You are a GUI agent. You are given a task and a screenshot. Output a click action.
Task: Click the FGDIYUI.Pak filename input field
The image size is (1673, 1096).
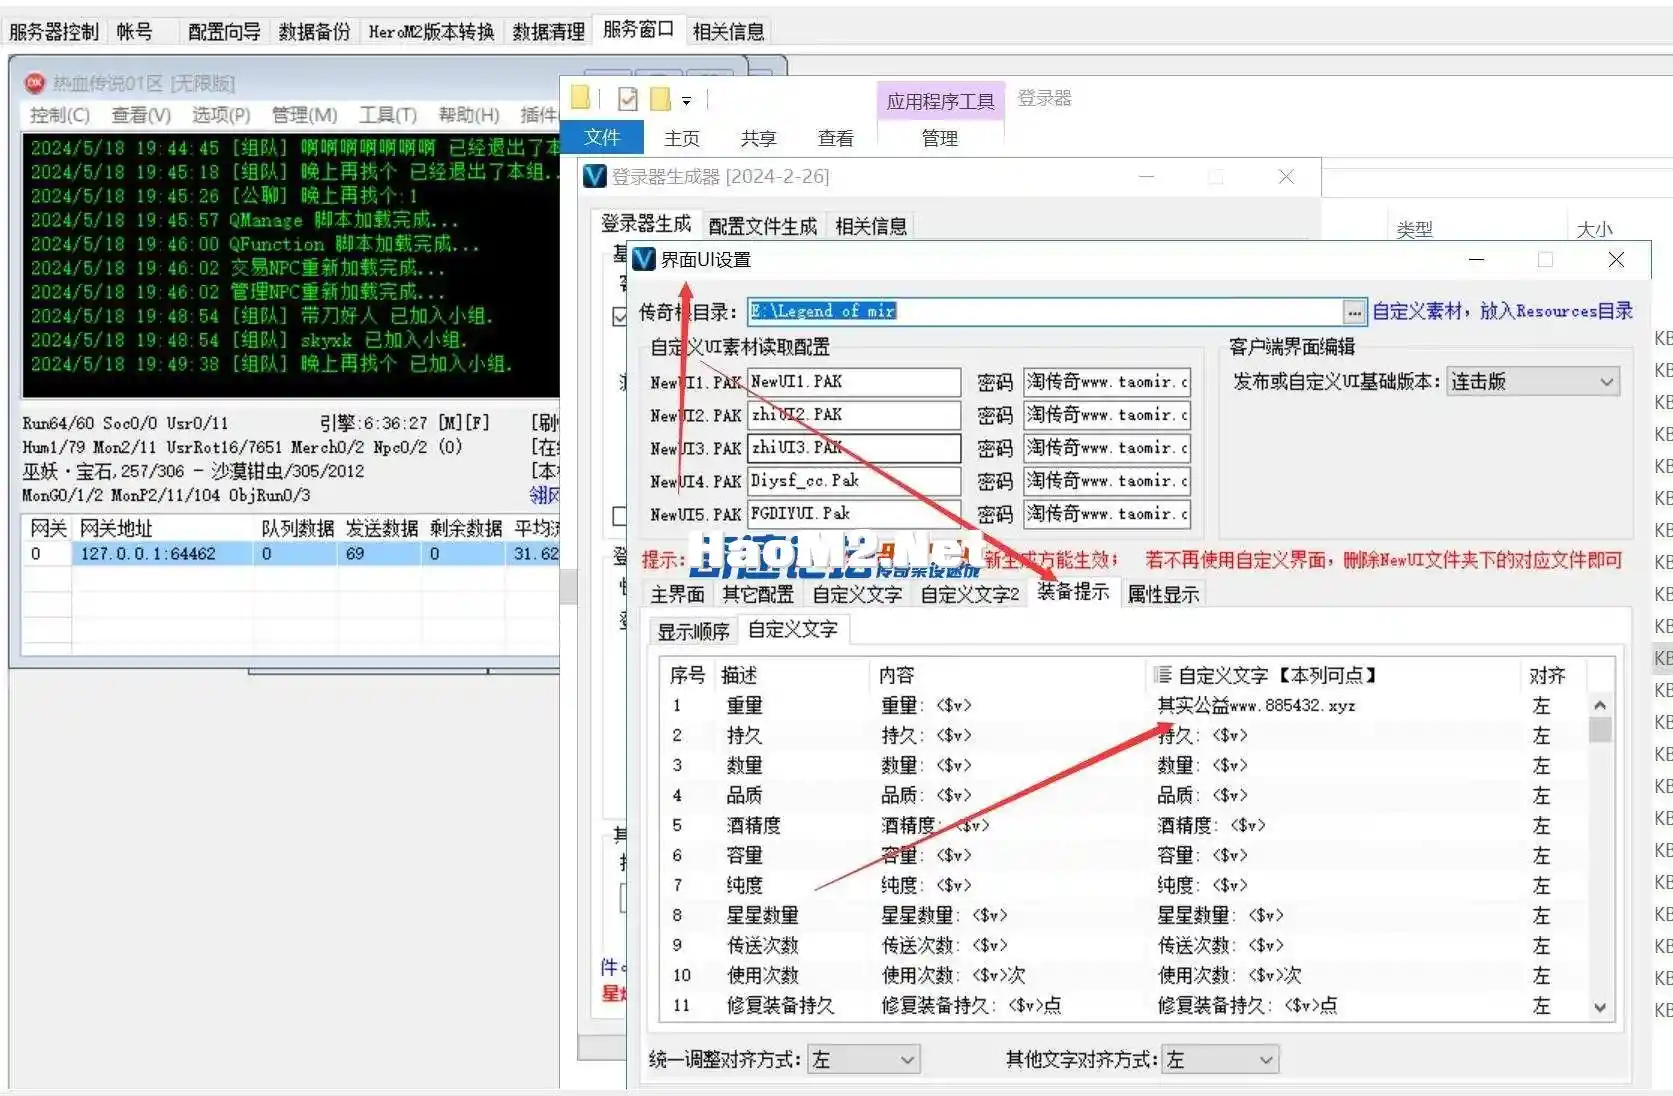[x=854, y=514]
